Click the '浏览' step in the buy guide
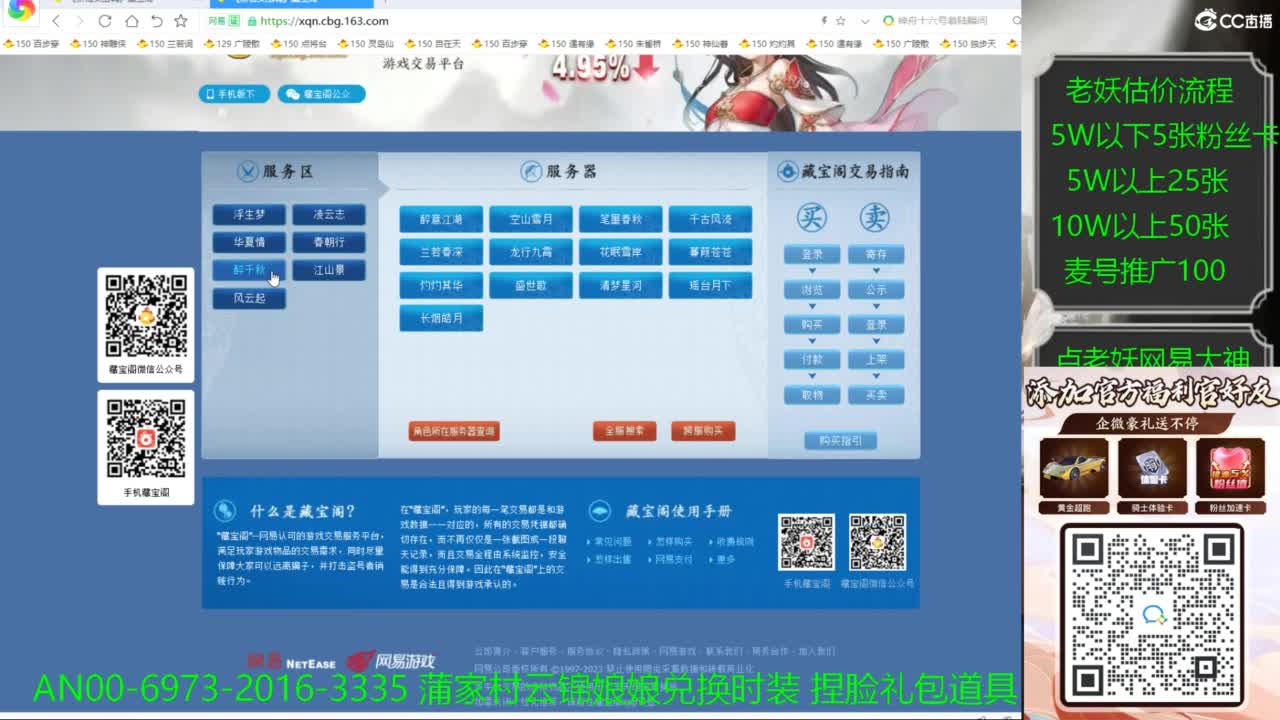 pyautogui.click(x=812, y=290)
